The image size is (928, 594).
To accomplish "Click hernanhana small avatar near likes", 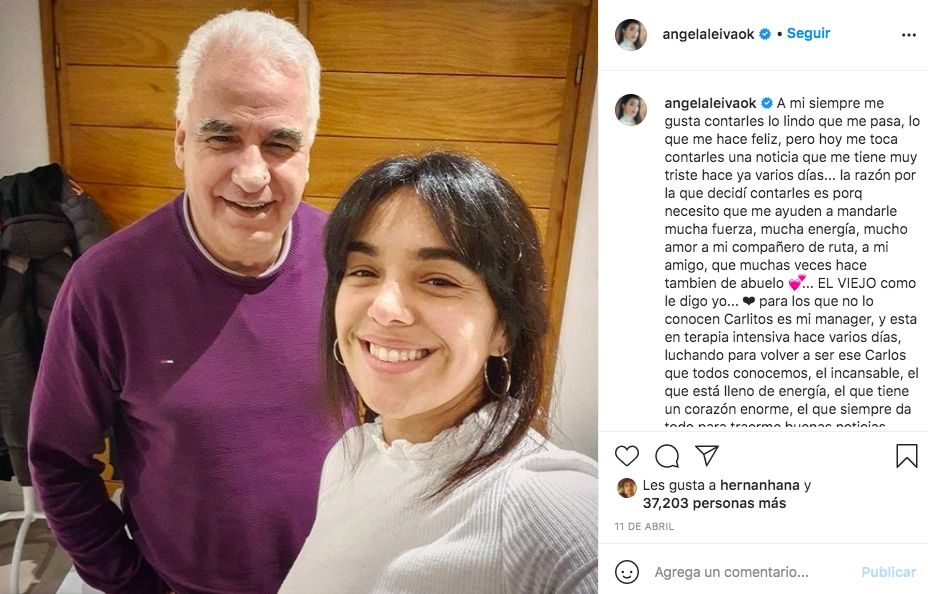I will point(627,488).
